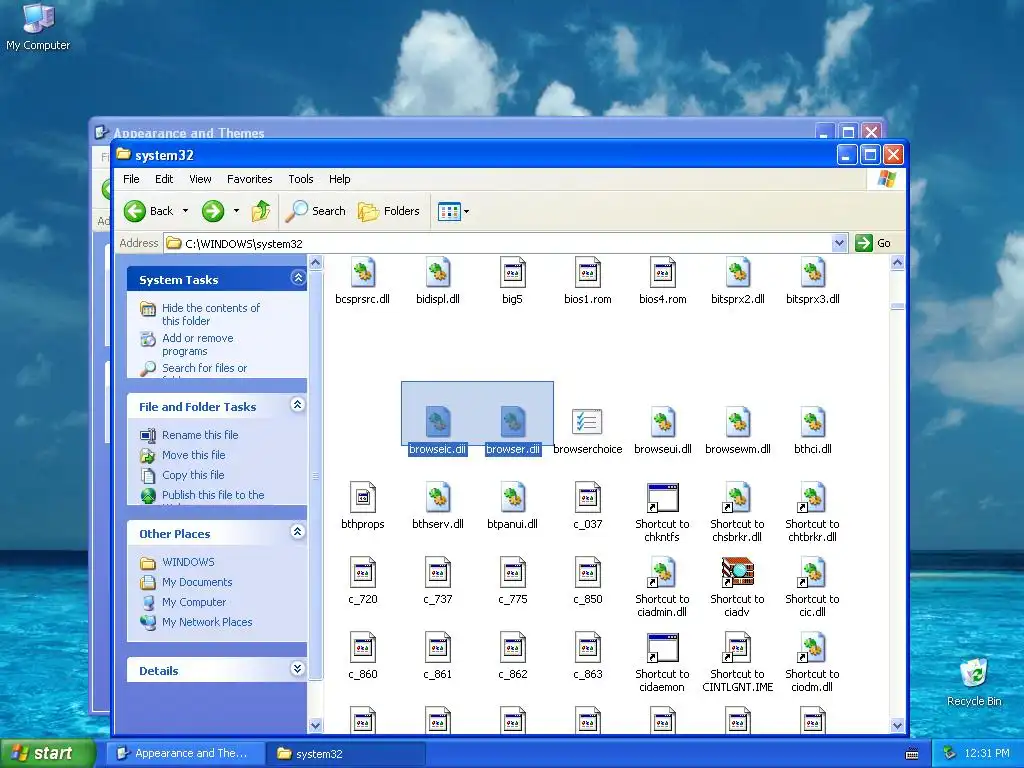
Task: Click the task pane scrollbar down arrow
Action: coord(315,725)
